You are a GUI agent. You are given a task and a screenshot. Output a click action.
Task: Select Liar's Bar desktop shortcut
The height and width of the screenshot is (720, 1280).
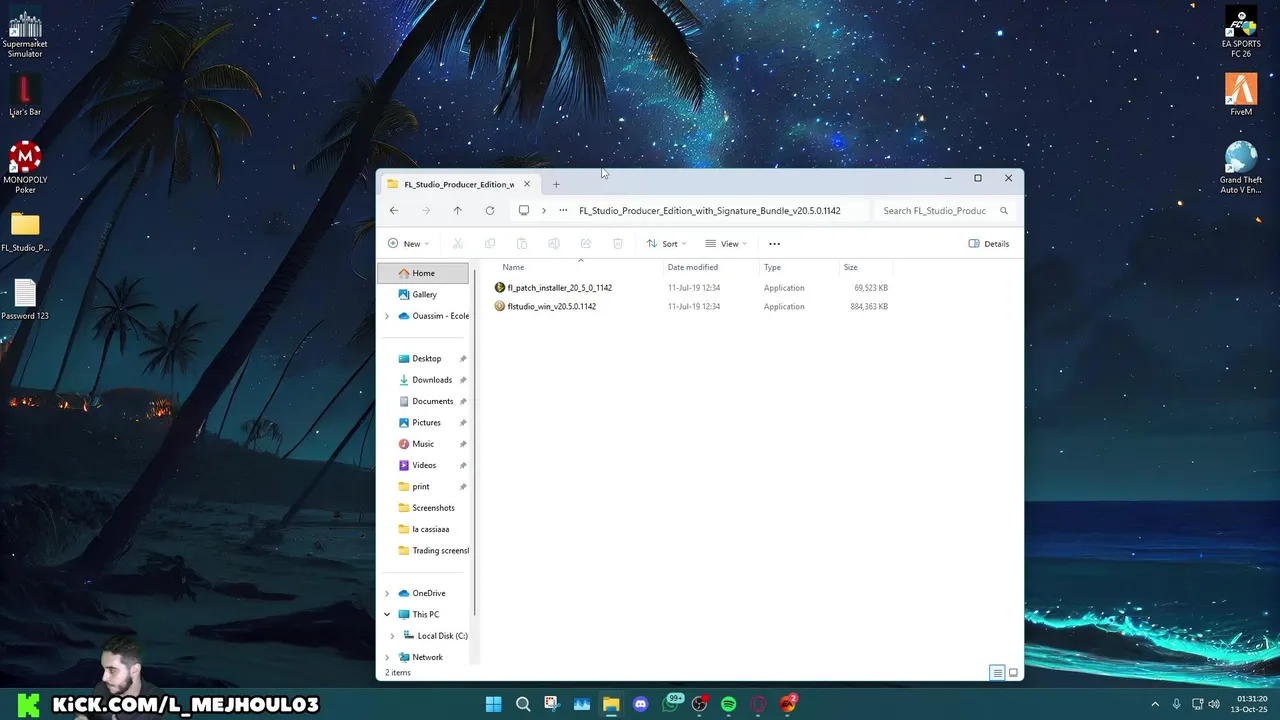point(25,97)
